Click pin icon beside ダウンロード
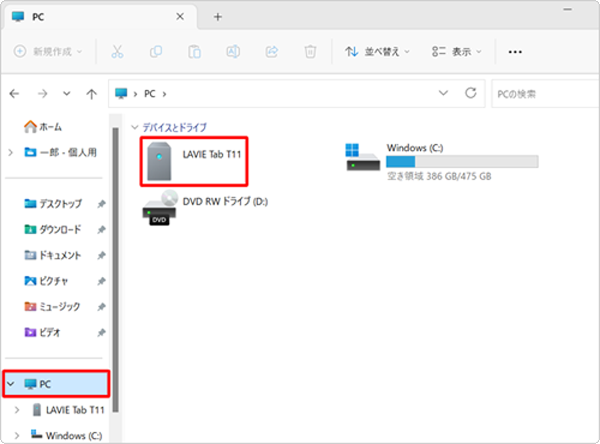This screenshot has width=600, height=444. [101, 230]
